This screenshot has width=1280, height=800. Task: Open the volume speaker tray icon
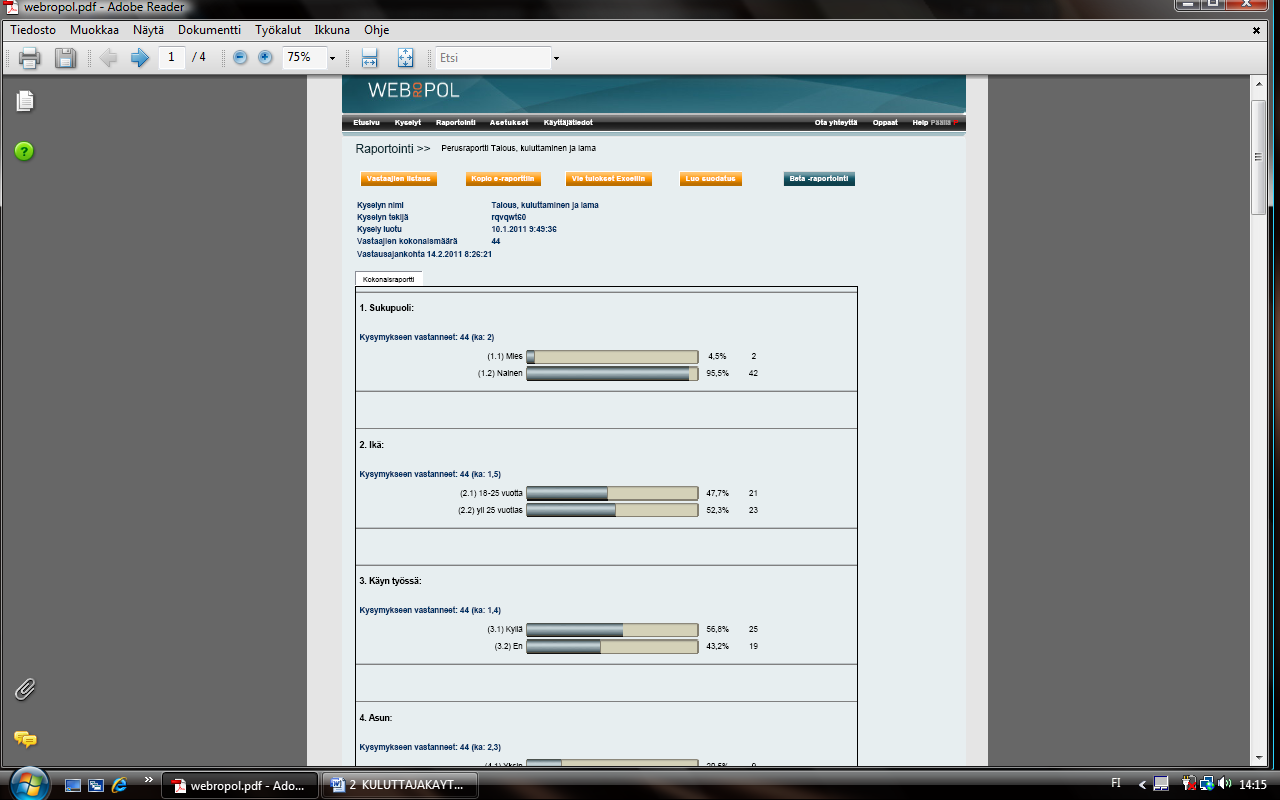tap(1225, 783)
